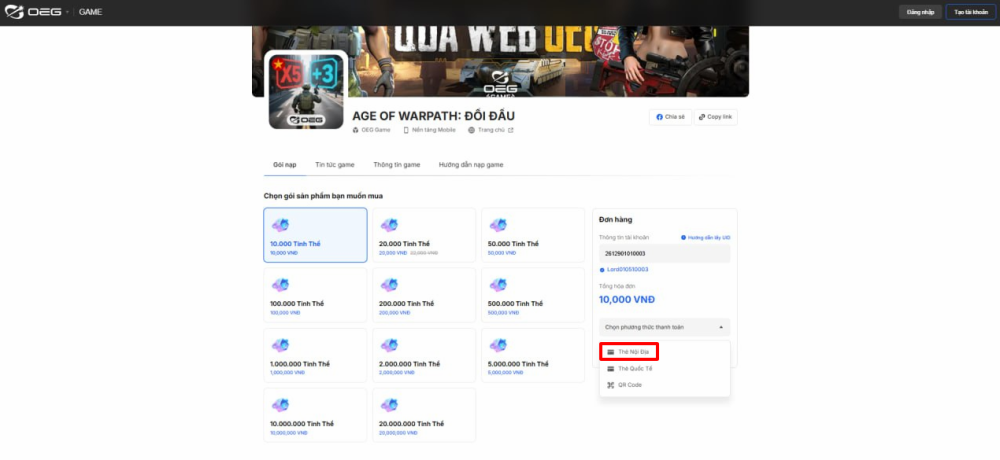
Task: Open the Hướng dẫn lấy UID help link
Action: coord(706,238)
